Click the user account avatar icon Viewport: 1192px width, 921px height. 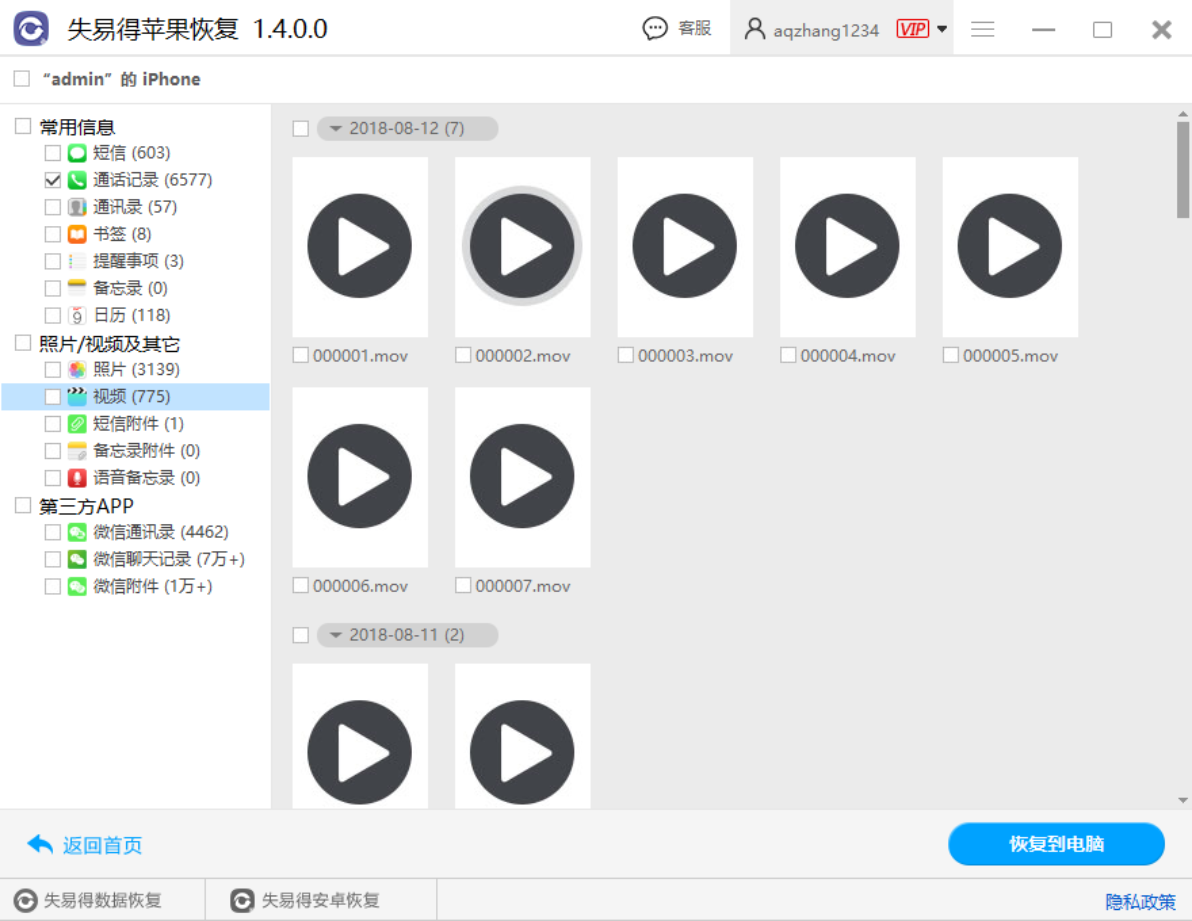[x=754, y=29]
